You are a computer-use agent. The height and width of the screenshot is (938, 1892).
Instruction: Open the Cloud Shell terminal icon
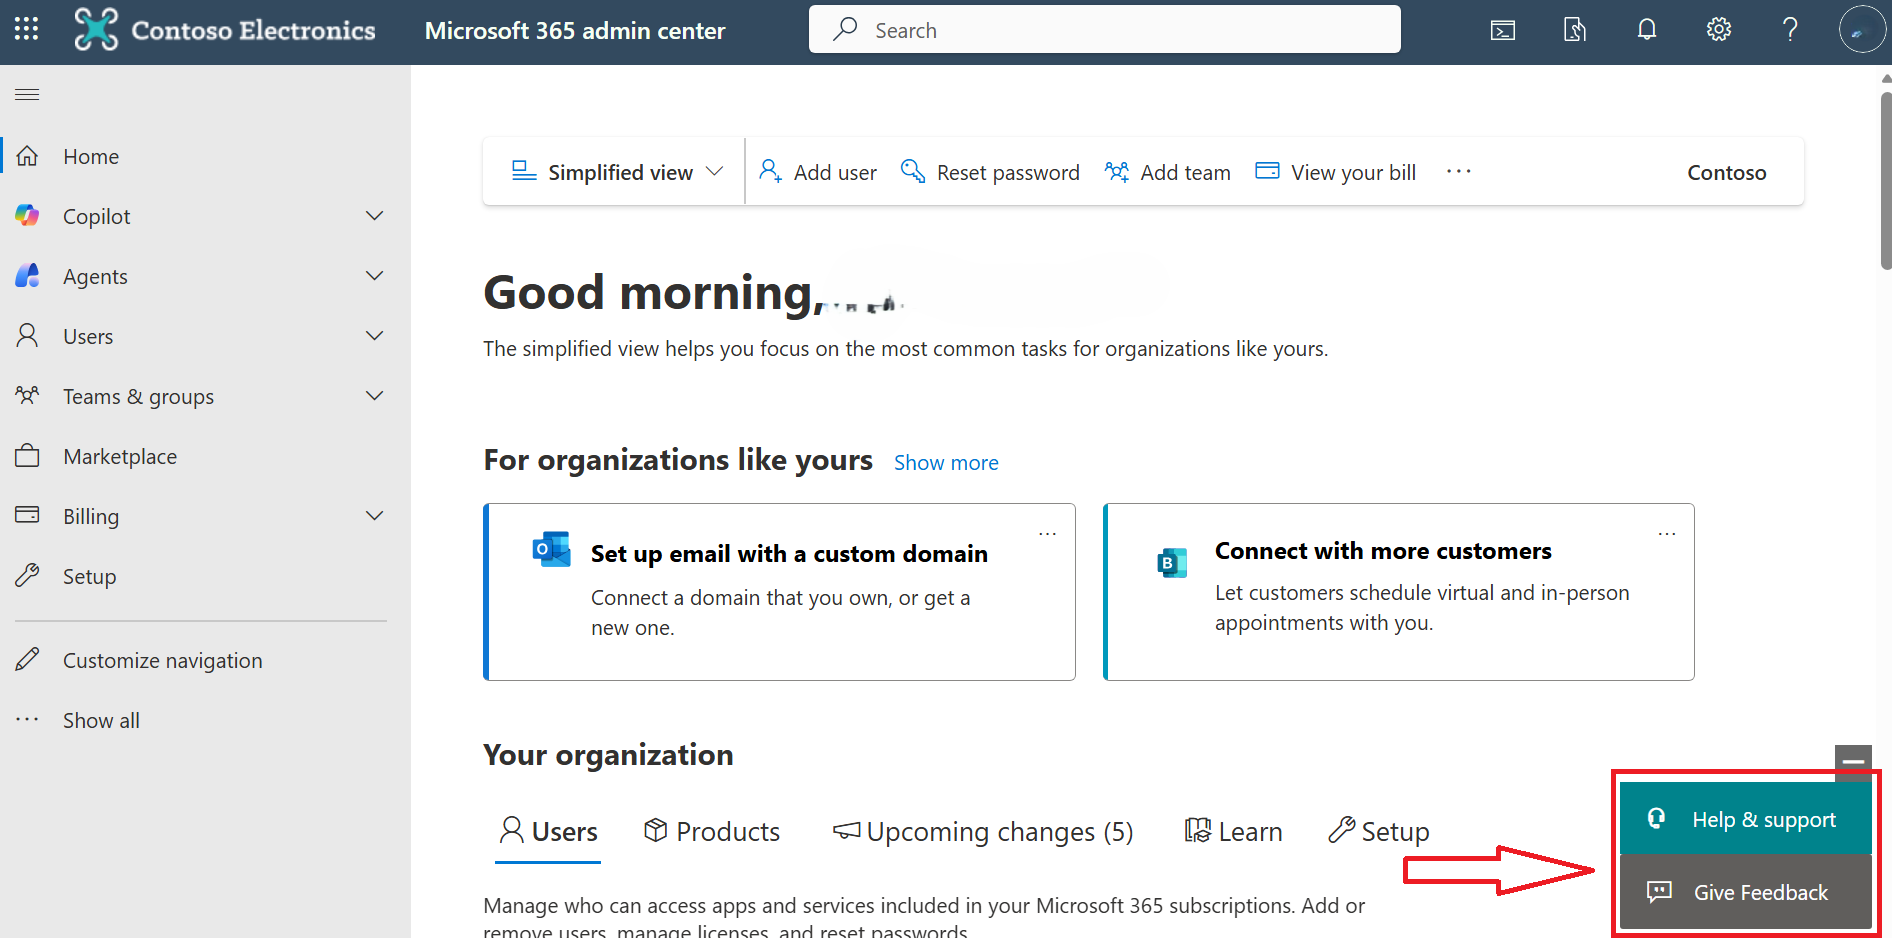pyautogui.click(x=1503, y=30)
